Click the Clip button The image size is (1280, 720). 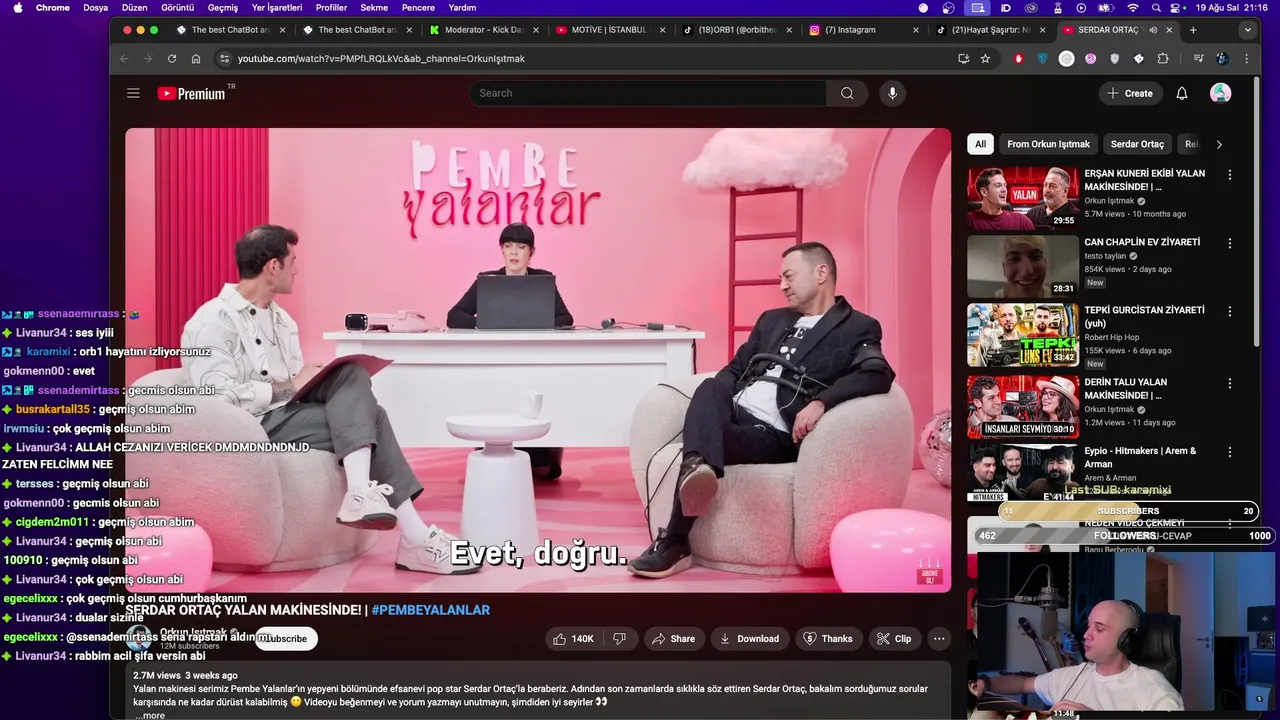[x=893, y=638]
